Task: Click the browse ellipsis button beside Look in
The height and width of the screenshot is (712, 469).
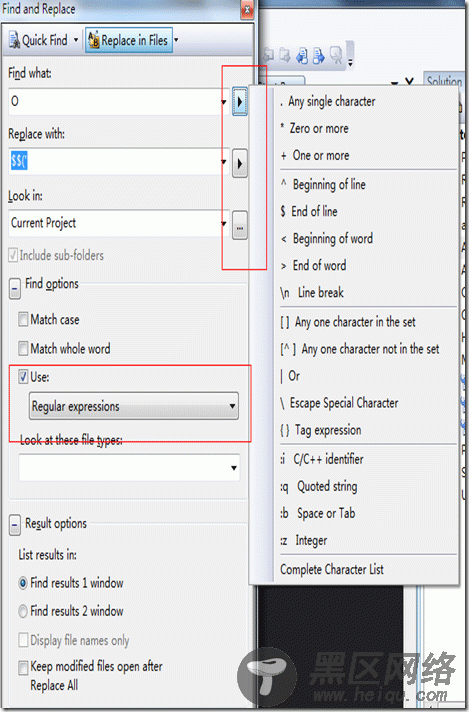Action: click(240, 224)
